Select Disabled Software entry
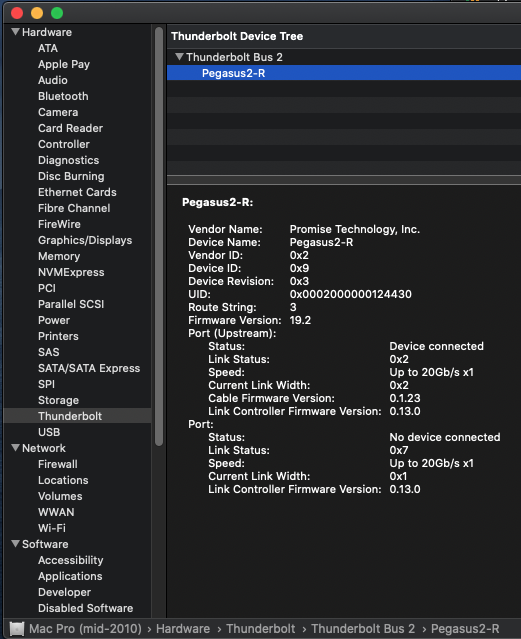The width and height of the screenshot is (521, 639). pyautogui.click(x=86, y=608)
